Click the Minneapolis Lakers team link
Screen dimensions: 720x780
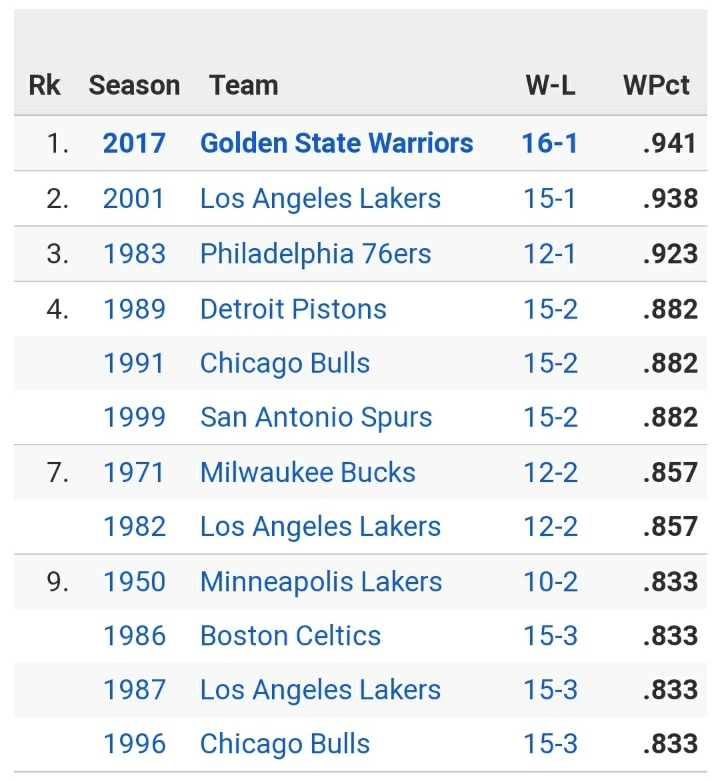(x=320, y=581)
